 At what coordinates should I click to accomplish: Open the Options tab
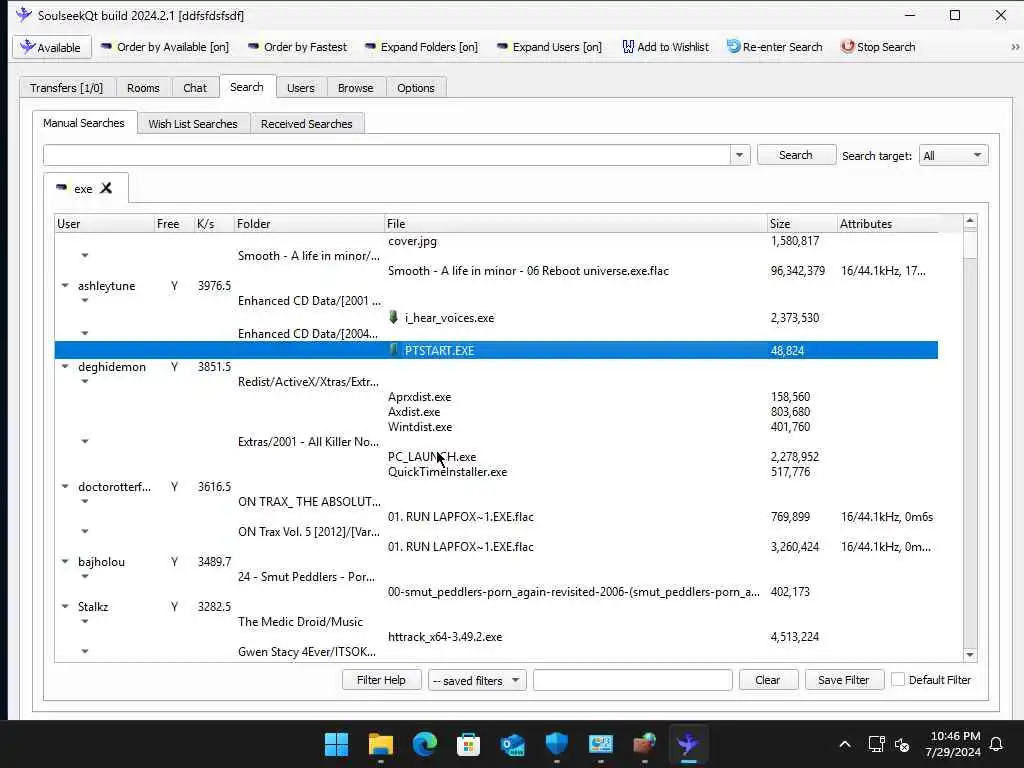415,88
